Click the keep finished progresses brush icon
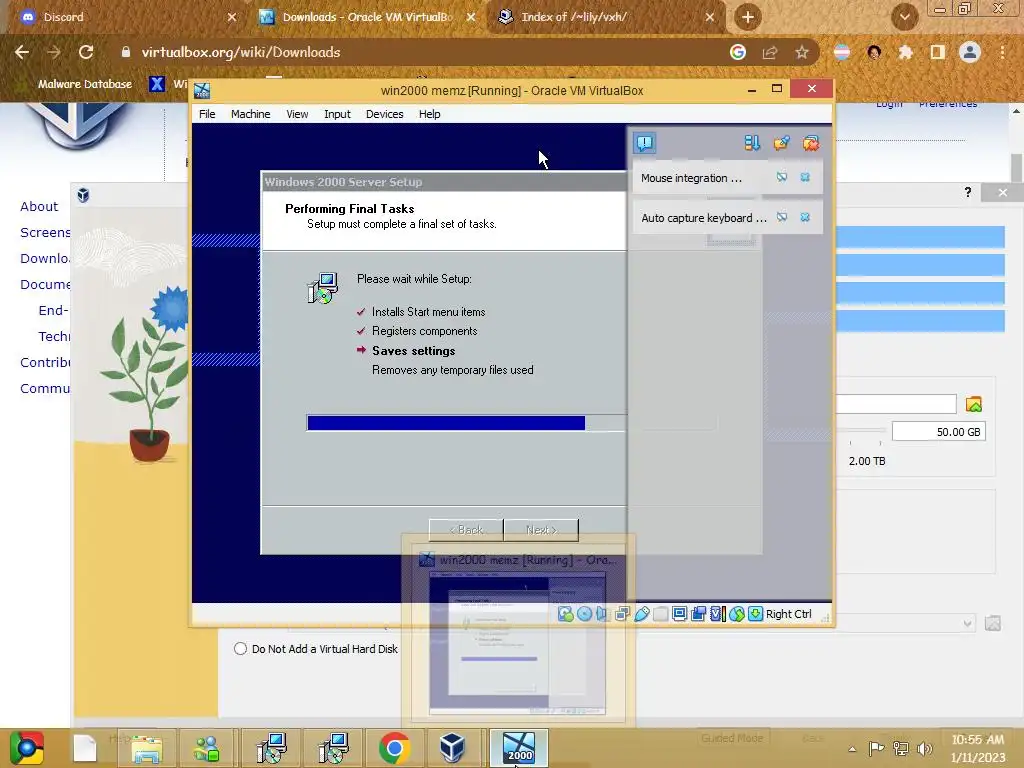 pos(781,143)
